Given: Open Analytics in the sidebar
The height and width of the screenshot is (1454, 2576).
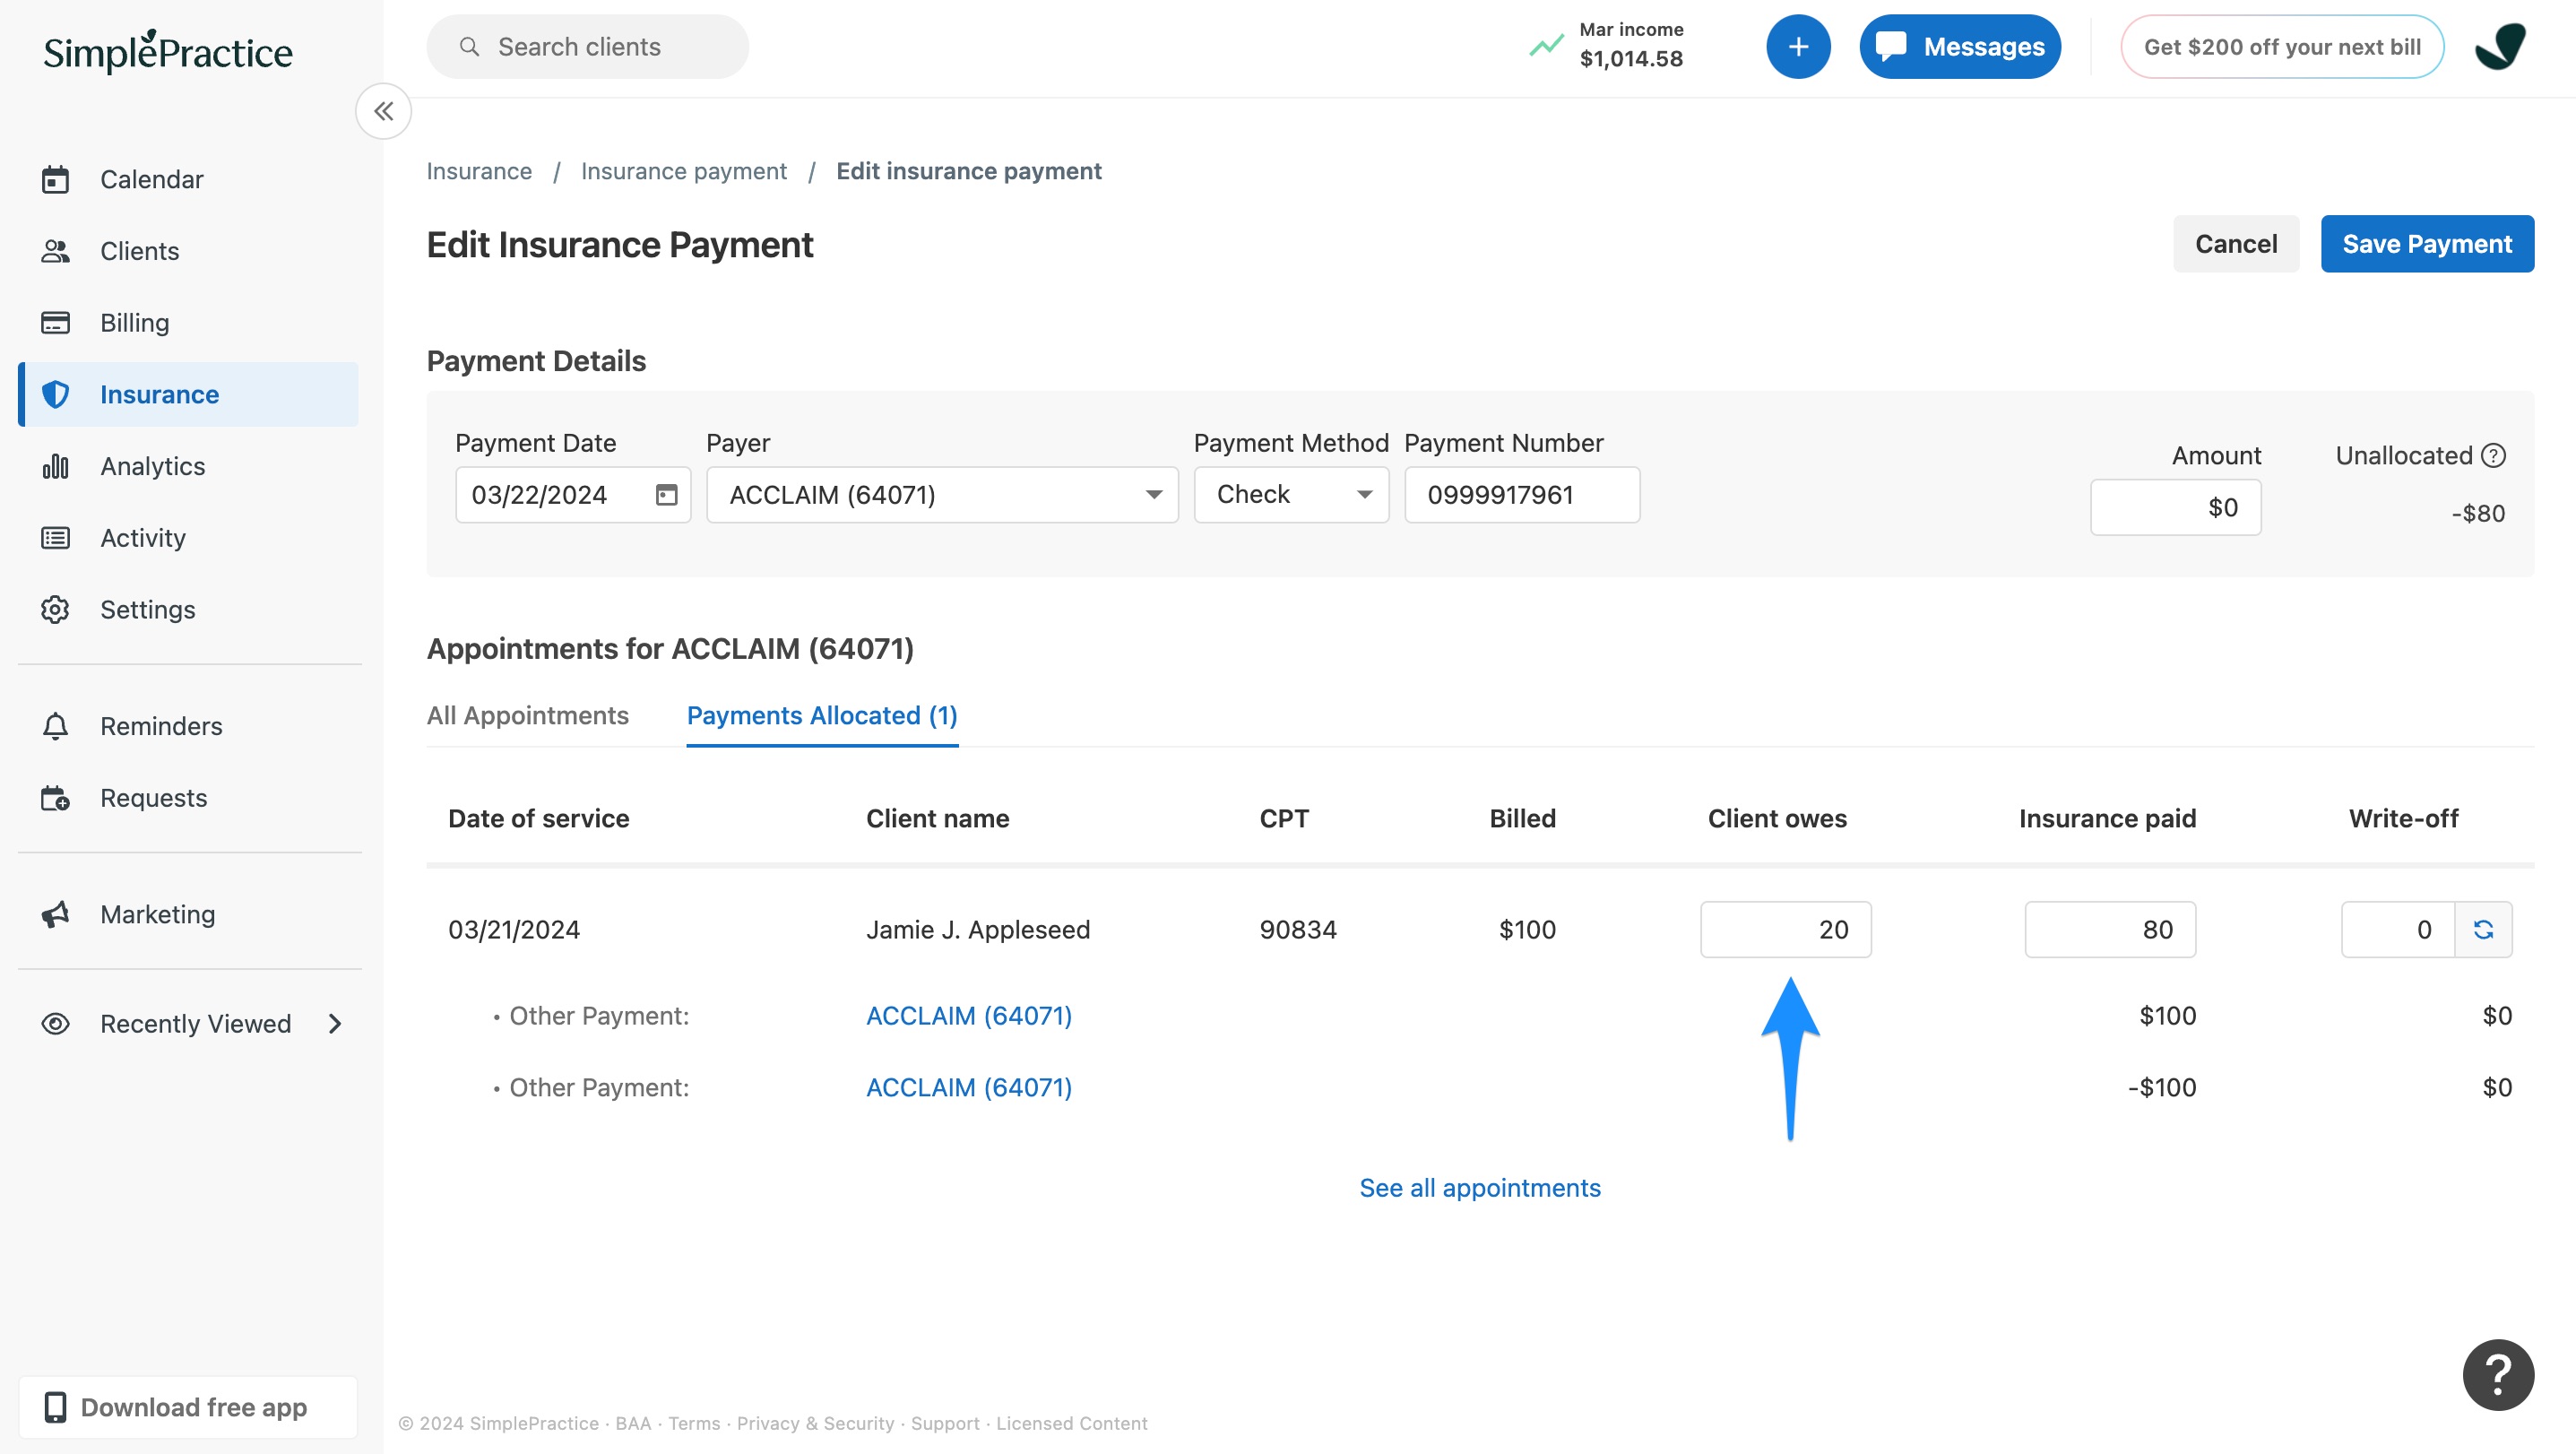Looking at the screenshot, I should point(190,466).
